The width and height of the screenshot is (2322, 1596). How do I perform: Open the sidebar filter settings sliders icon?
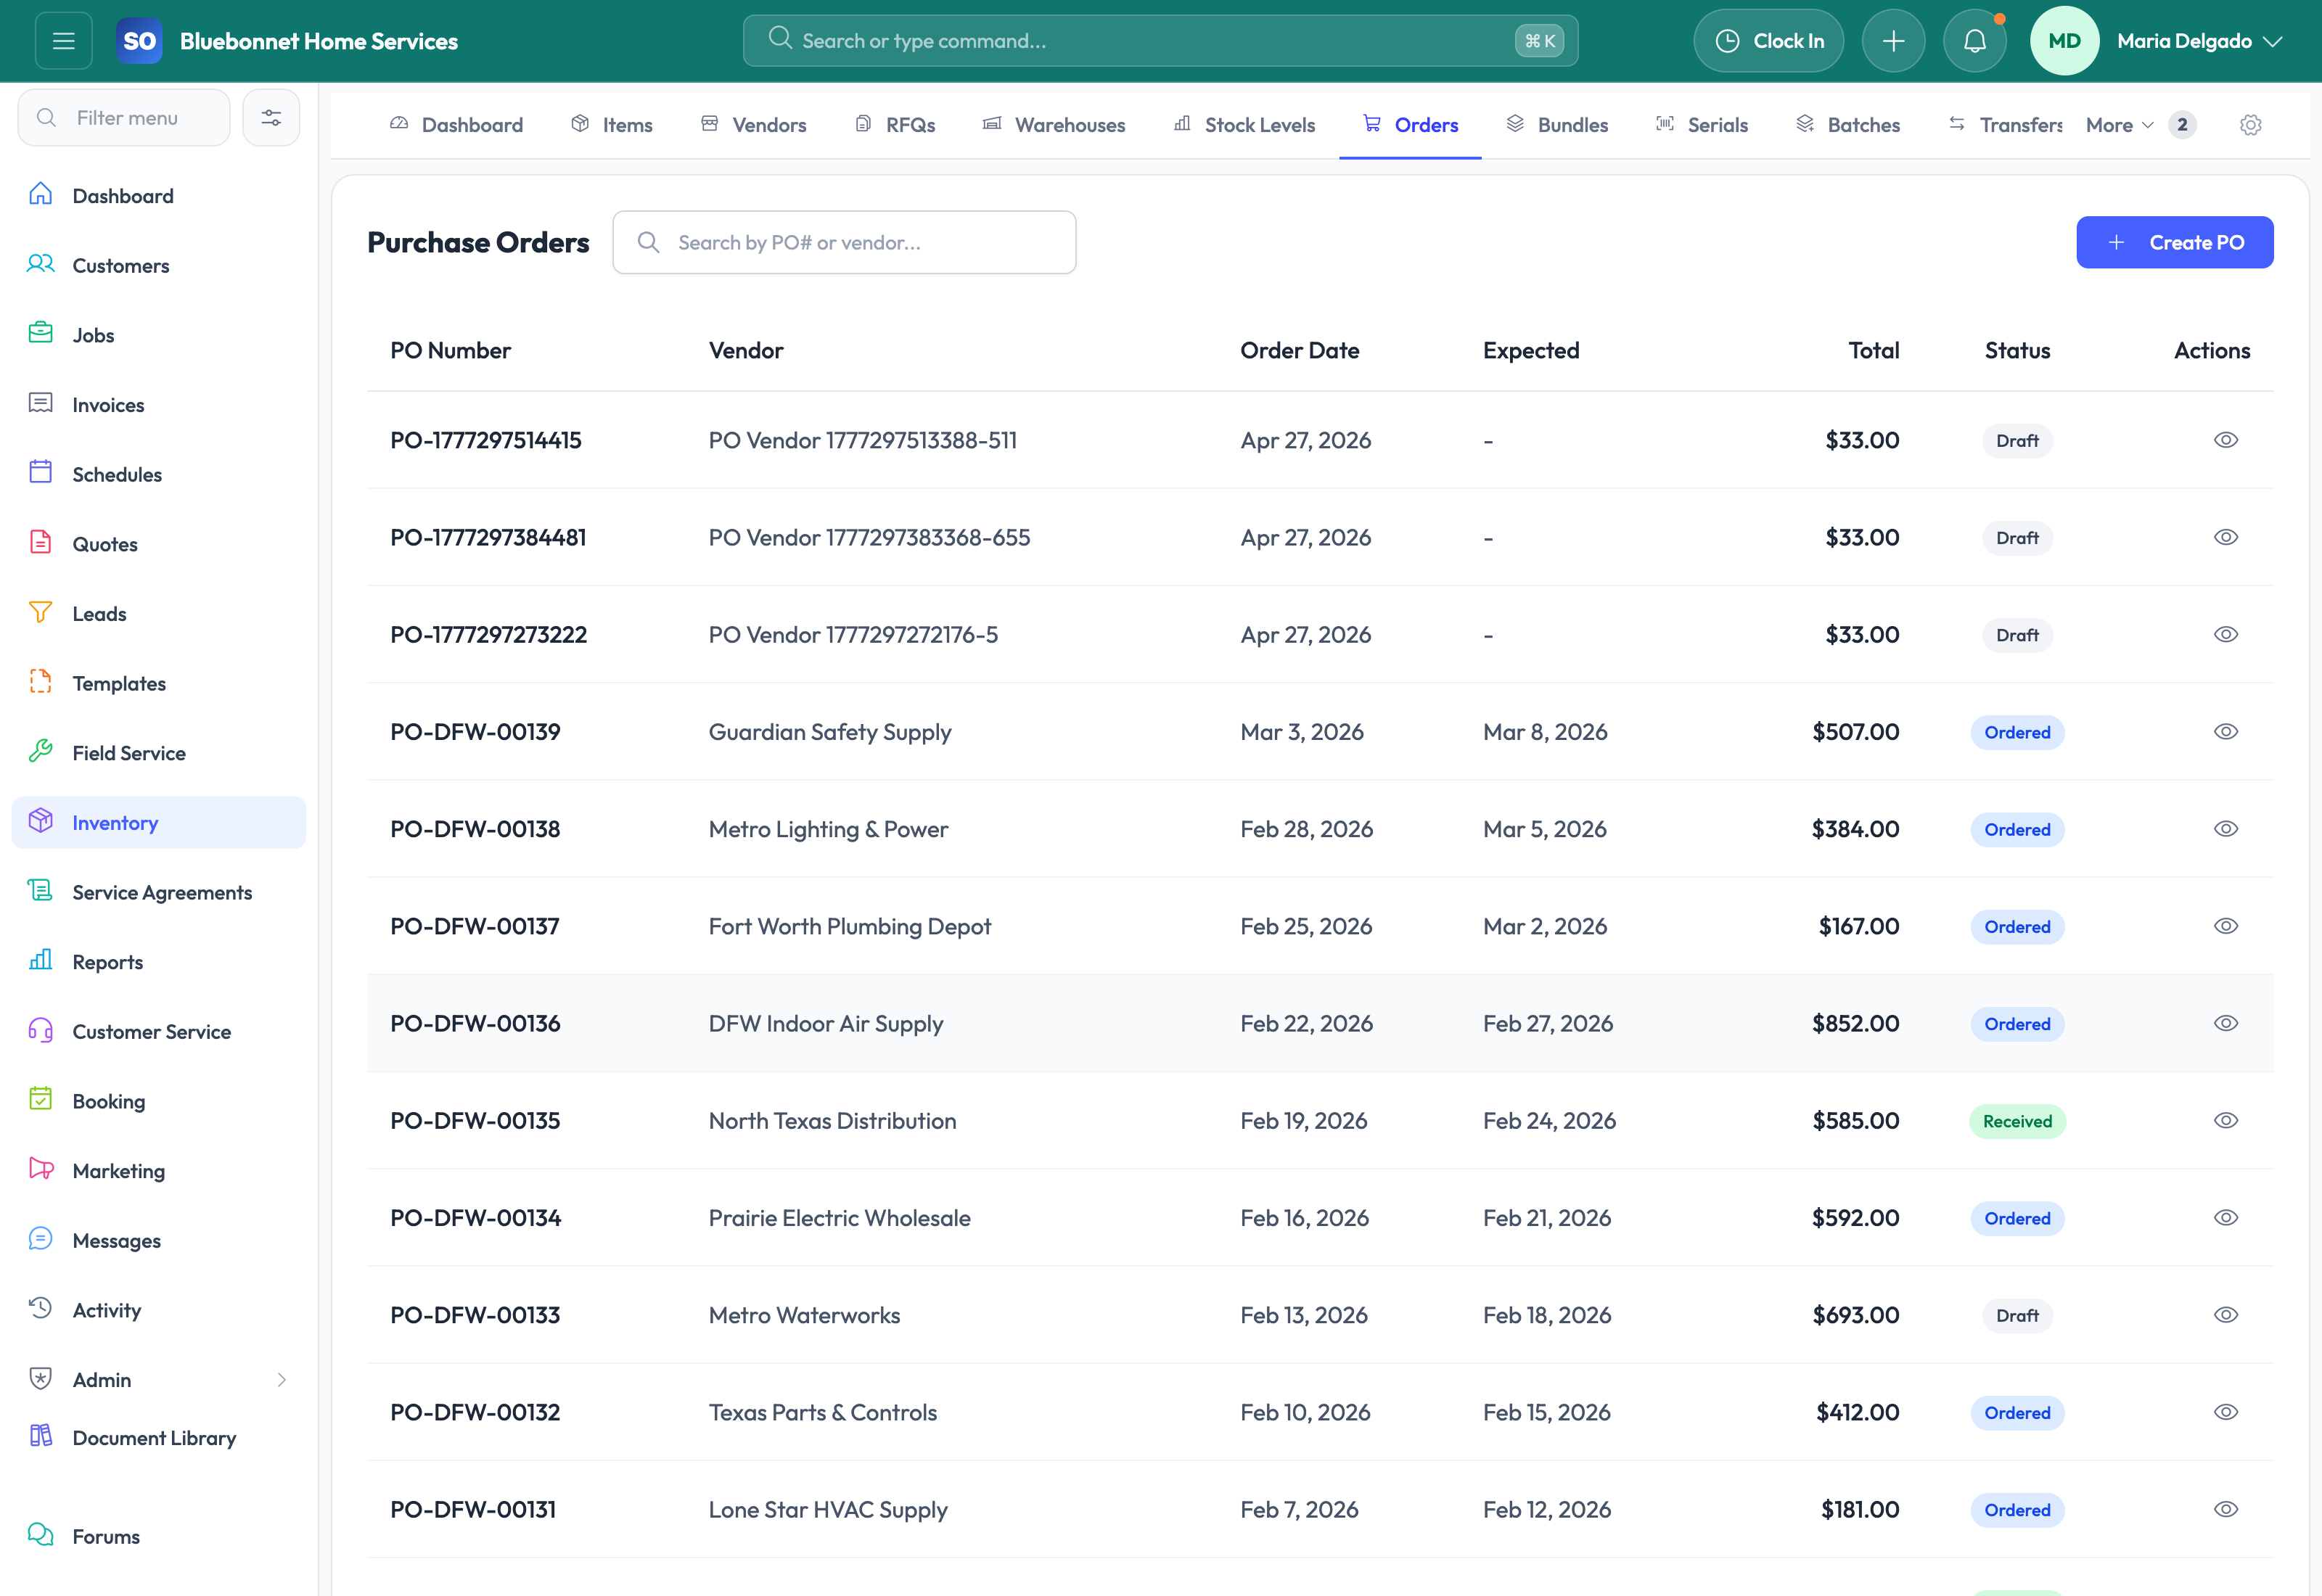(271, 118)
